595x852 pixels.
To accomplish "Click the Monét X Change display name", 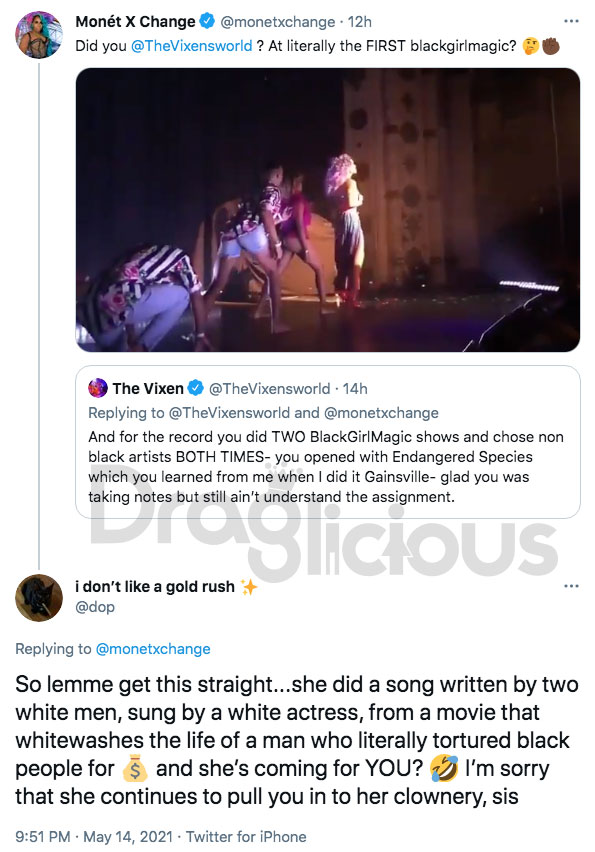I will click(x=135, y=22).
